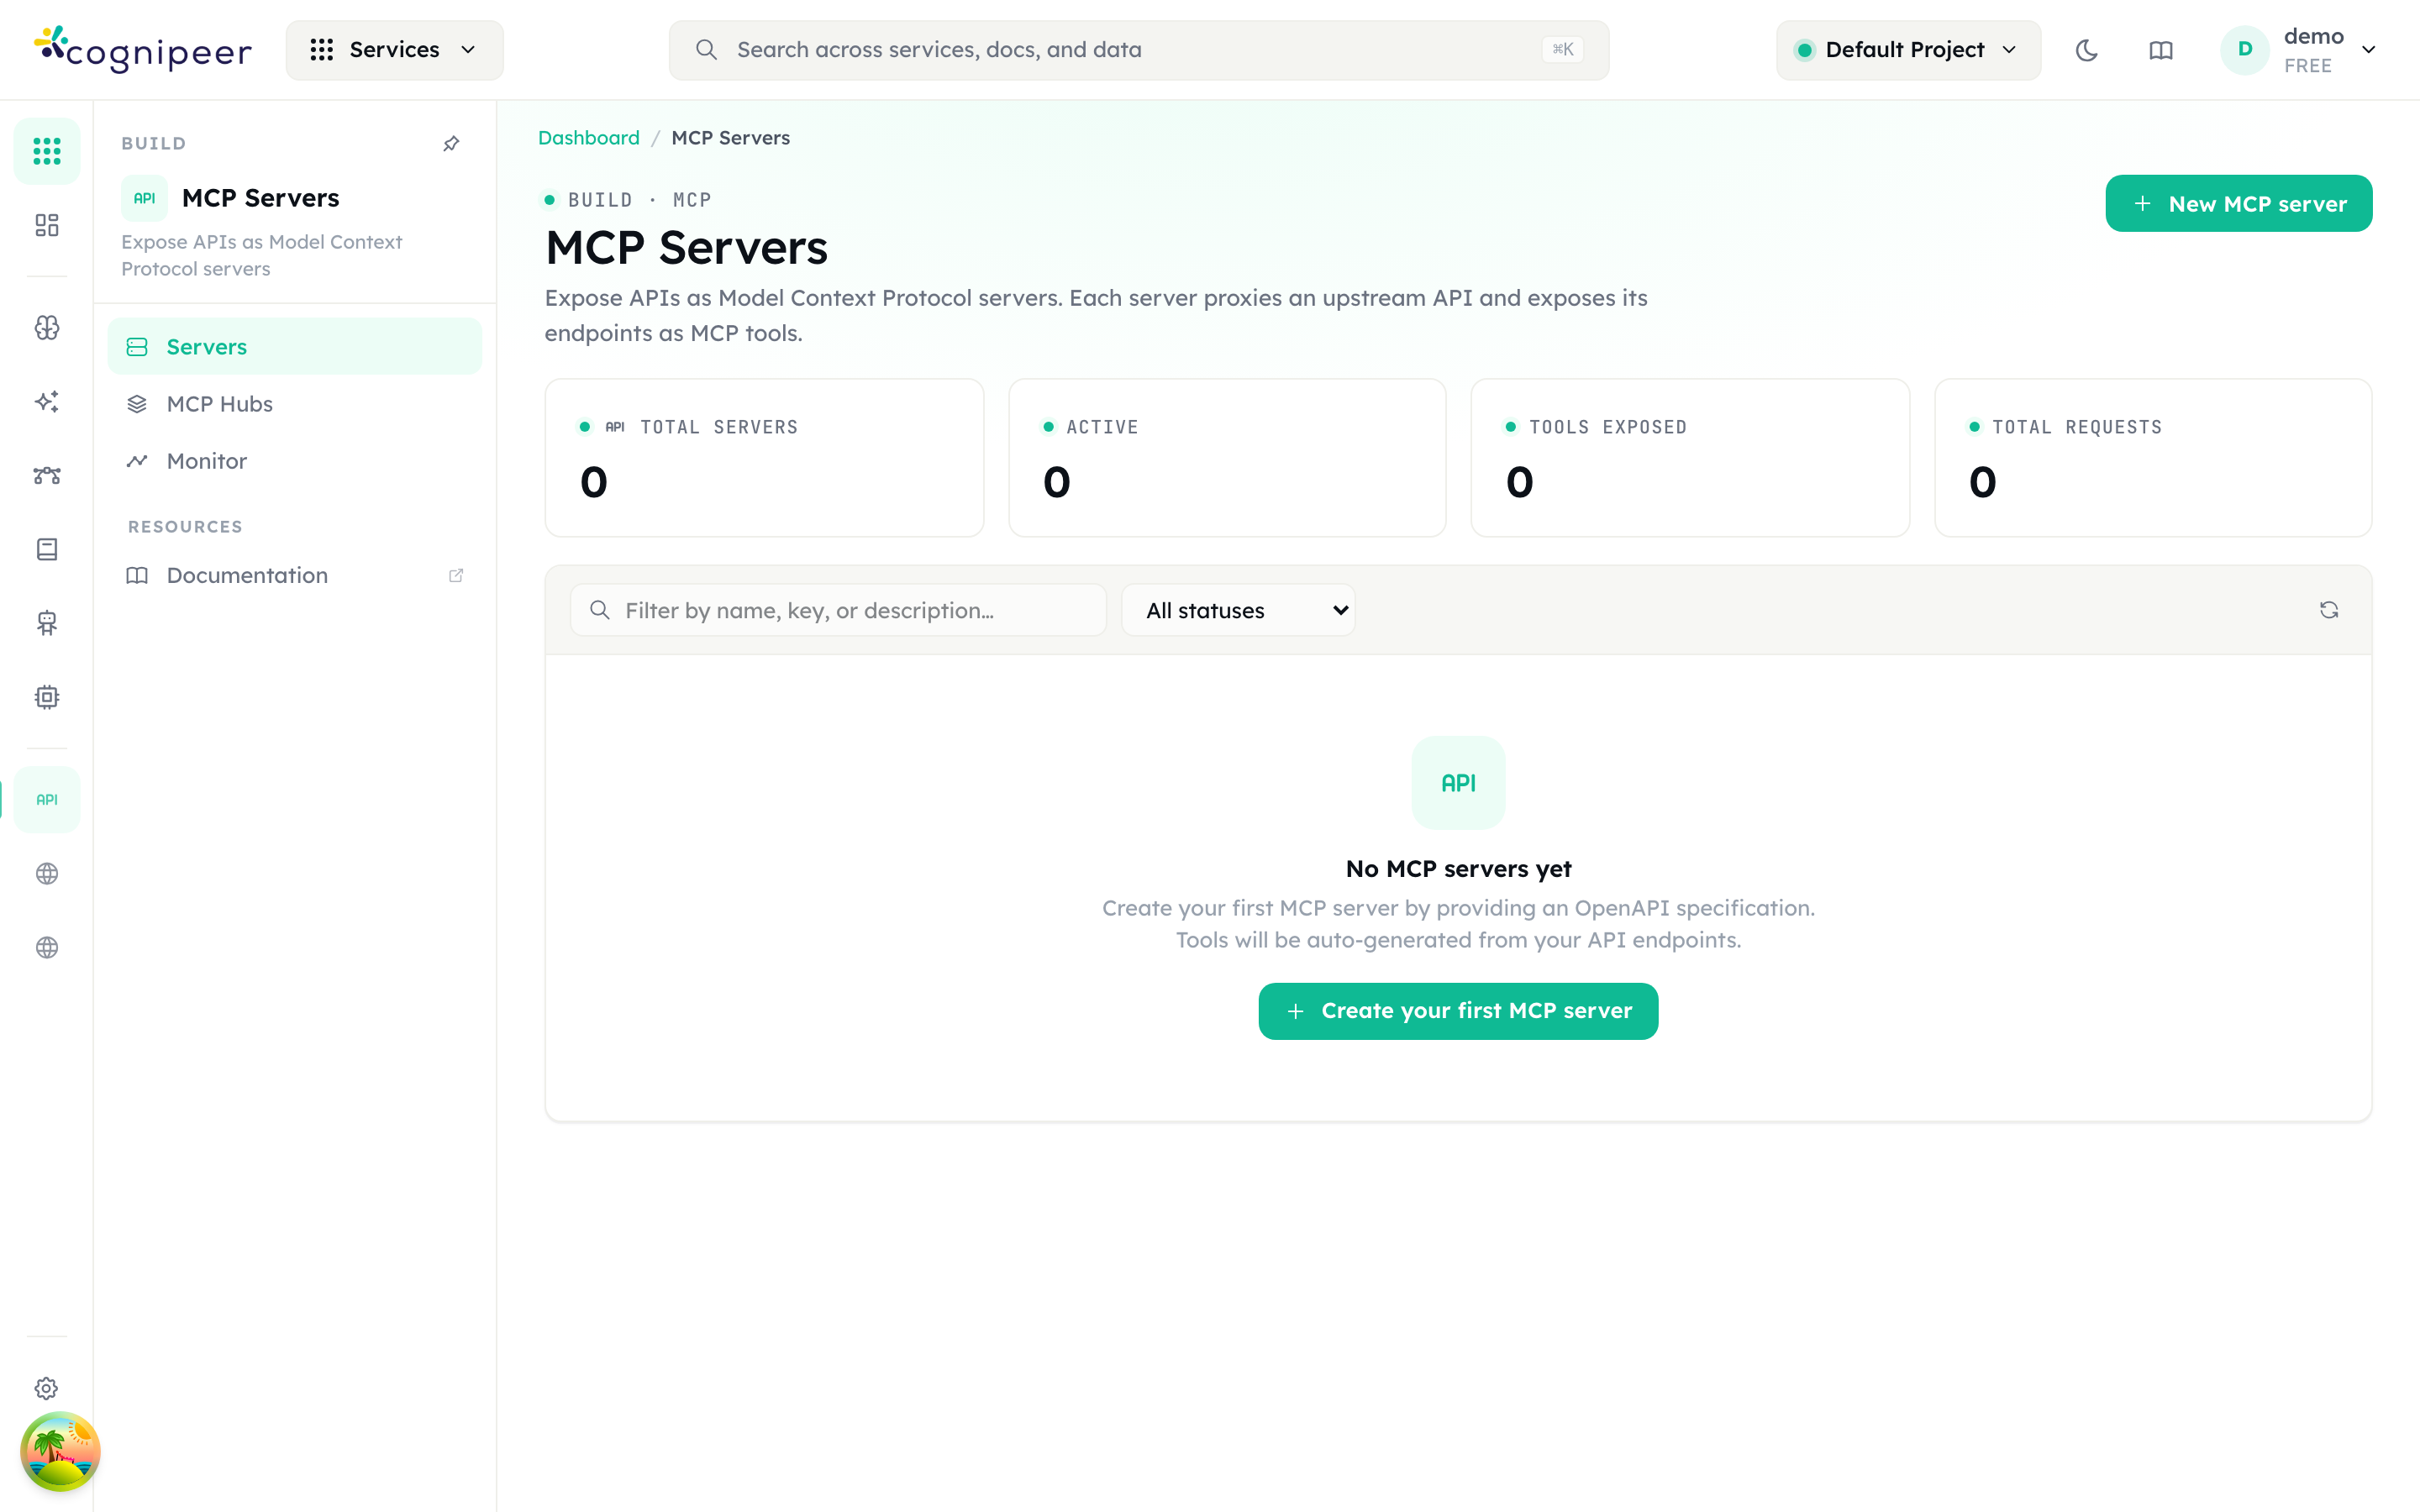
Task: Click the RESOURCES section label
Action: (x=185, y=527)
